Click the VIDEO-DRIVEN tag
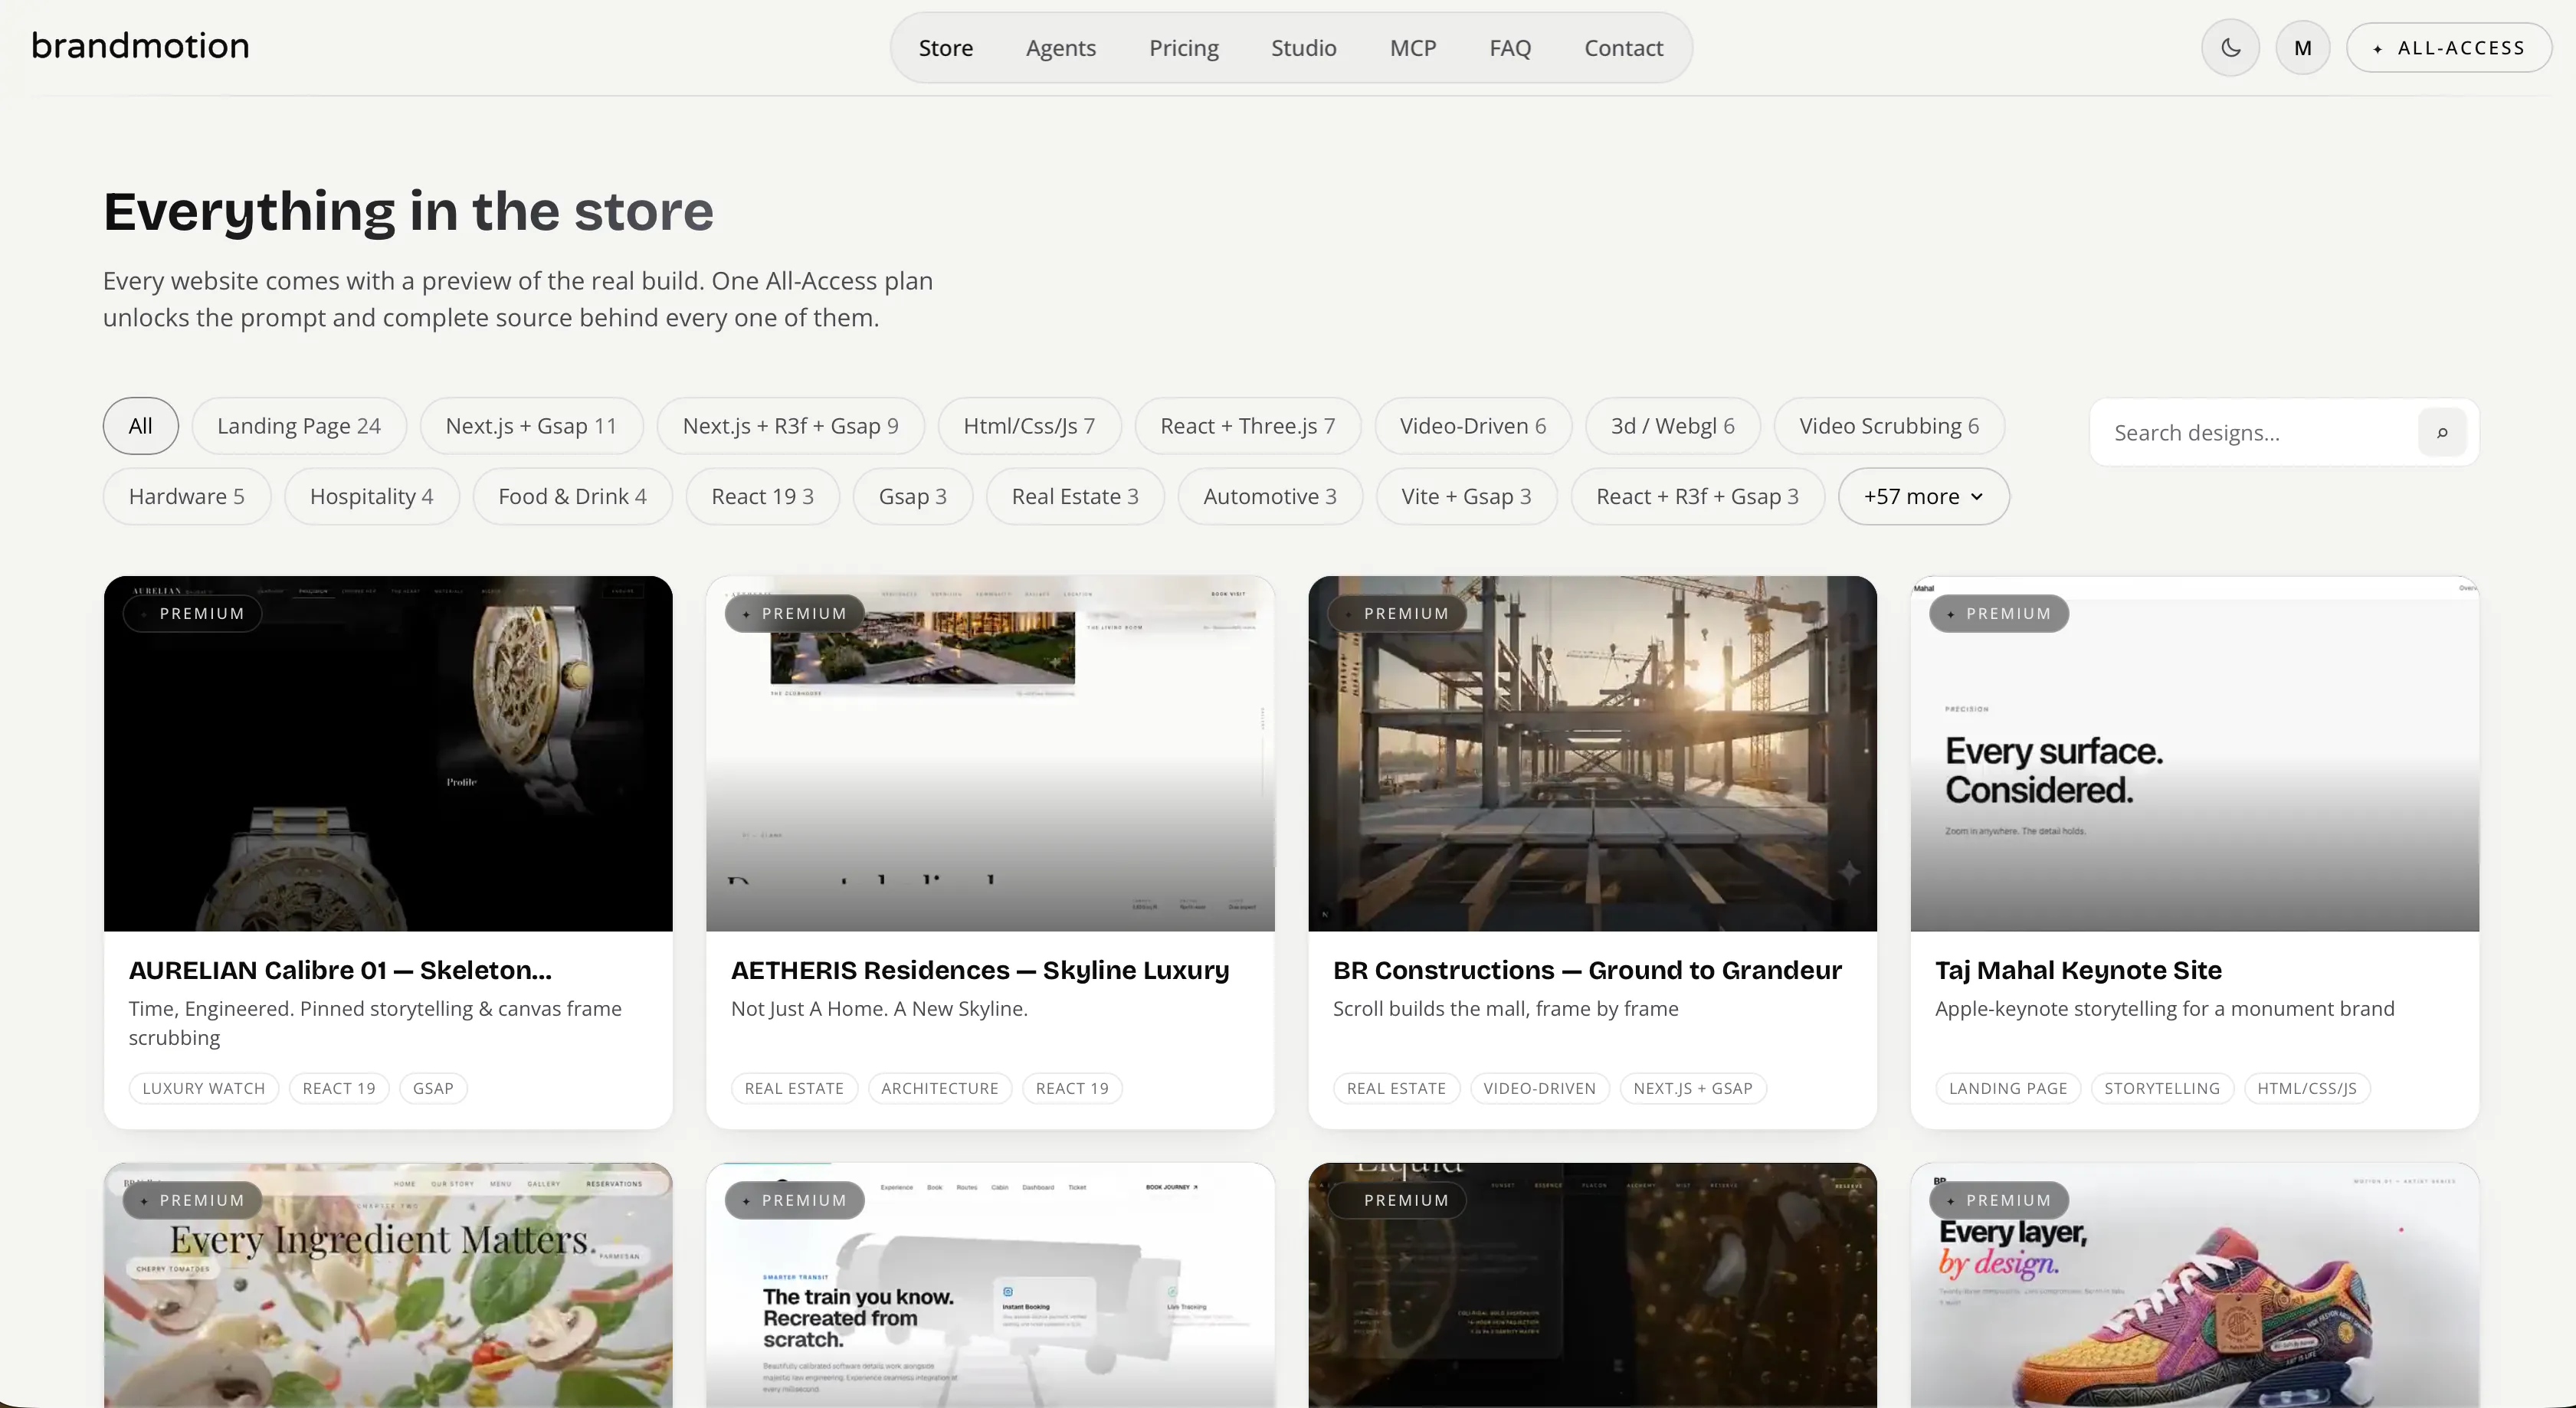Image resolution: width=2576 pixels, height=1408 pixels. click(x=1539, y=1088)
